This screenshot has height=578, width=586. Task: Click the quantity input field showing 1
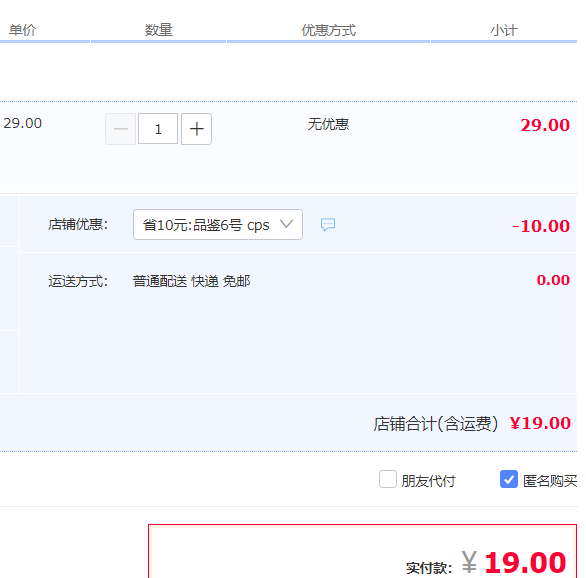(x=158, y=129)
